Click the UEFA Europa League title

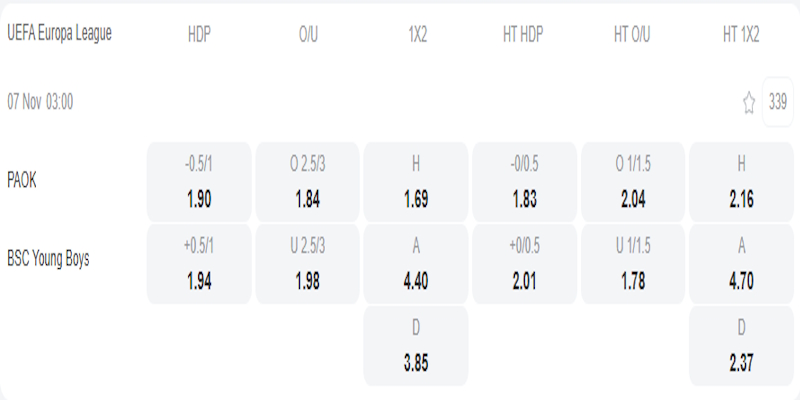pyautogui.click(x=59, y=33)
